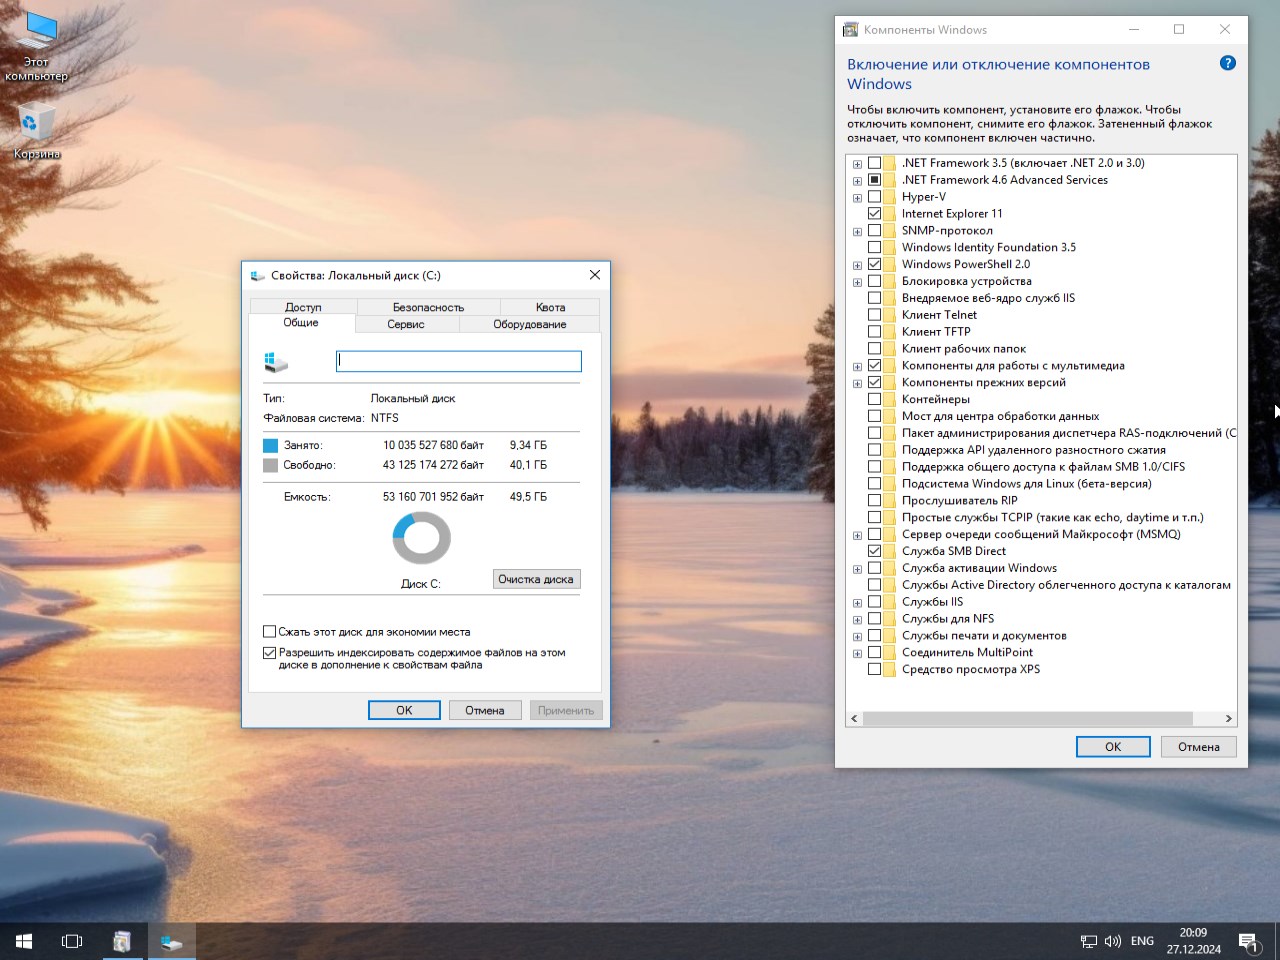Expand the Hyper-V tree node
1280x960 pixels.
(x=857, y=198)
